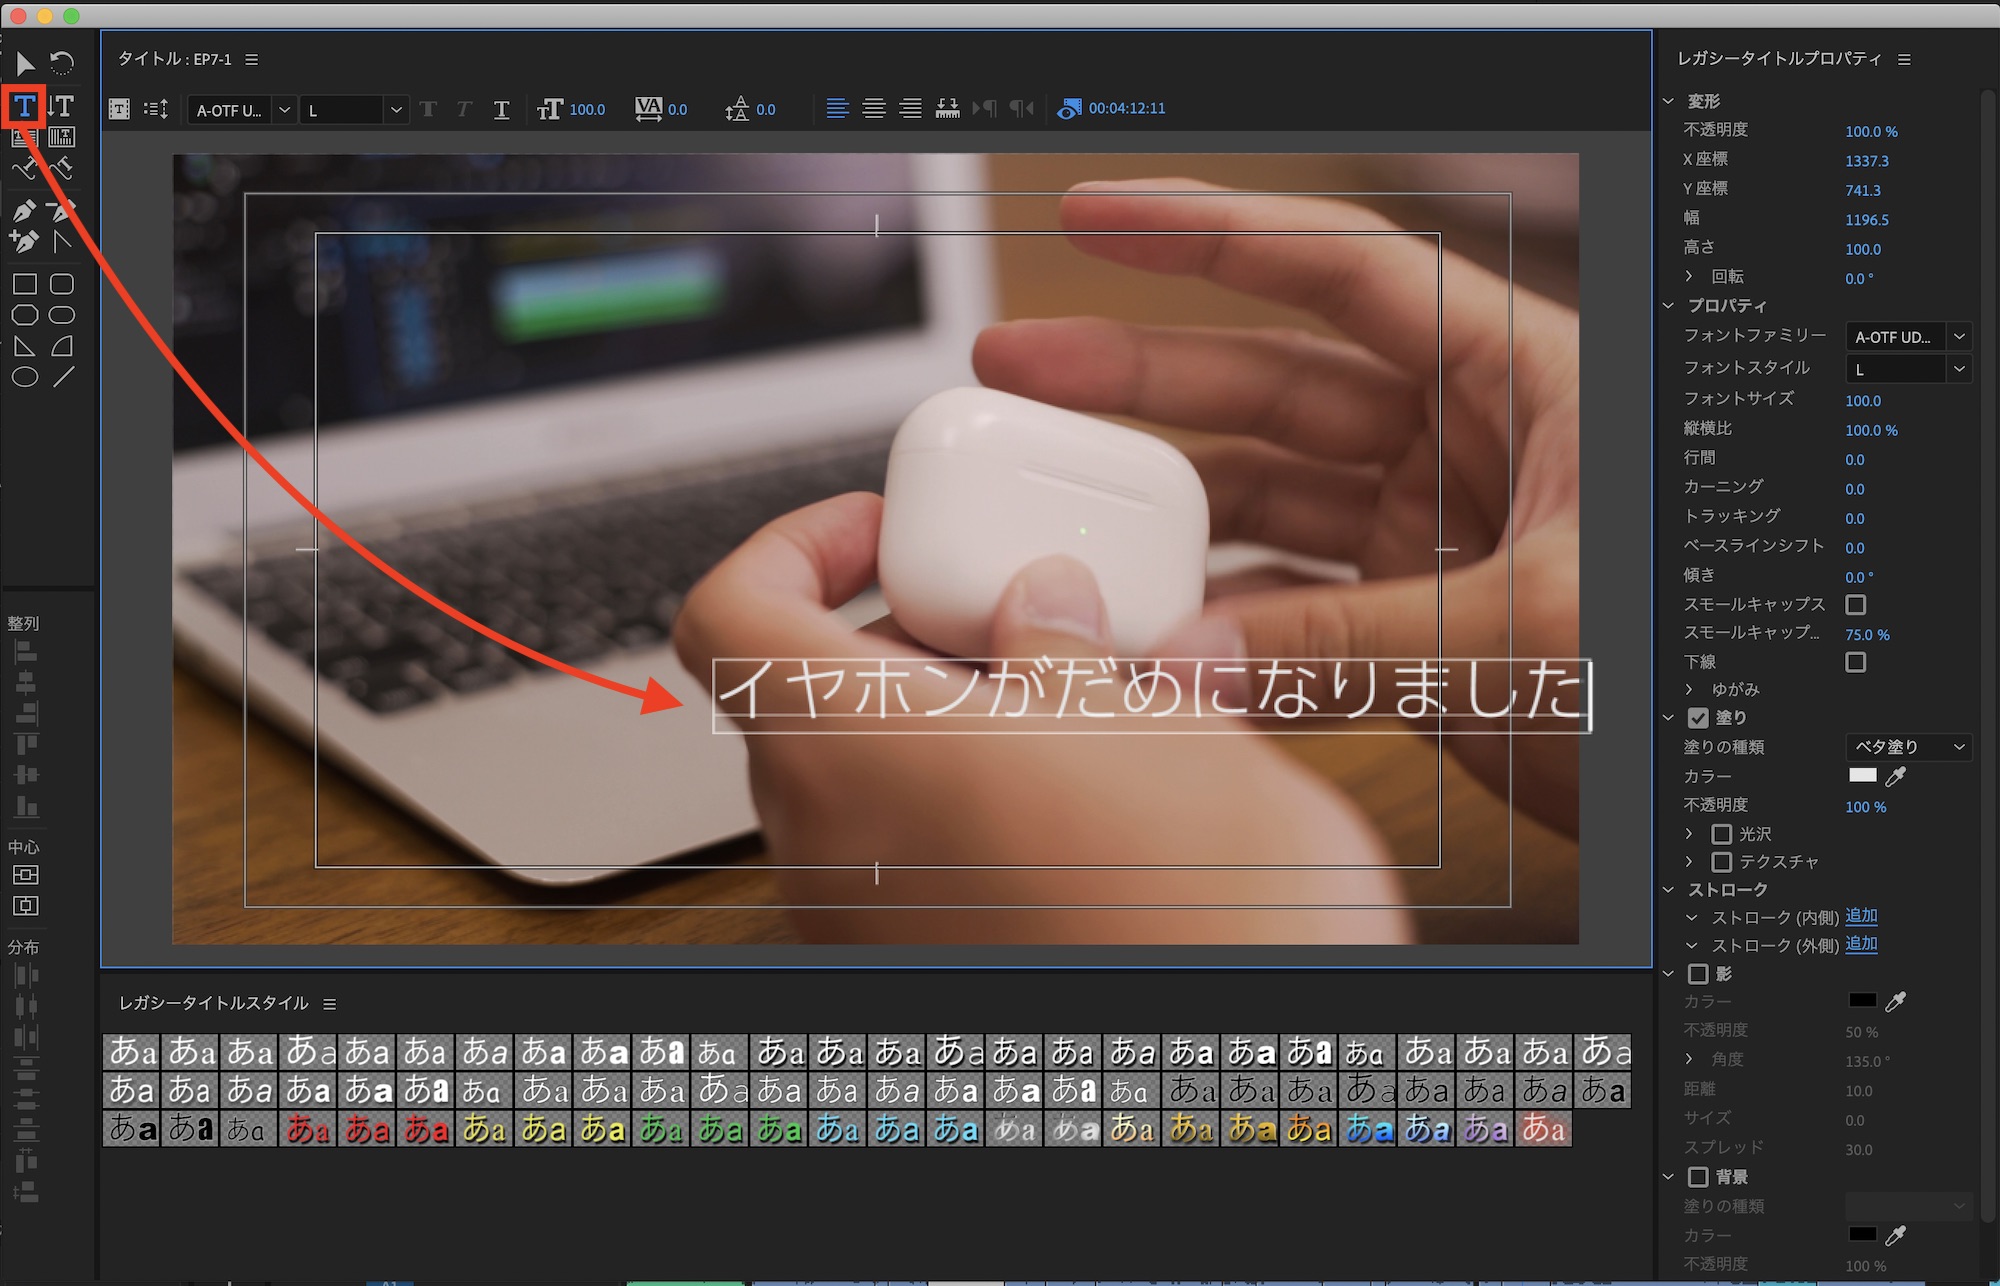Click 追加 for ストローク (内側)

pyautogui.click(x=1861, y=916)
